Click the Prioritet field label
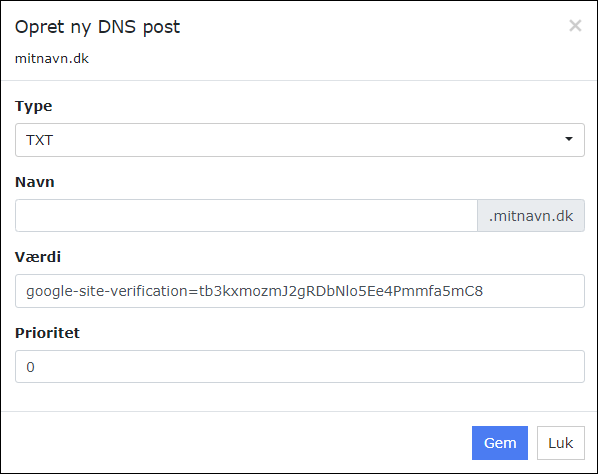The image size is (598, 474). click(x=47, y=333)
